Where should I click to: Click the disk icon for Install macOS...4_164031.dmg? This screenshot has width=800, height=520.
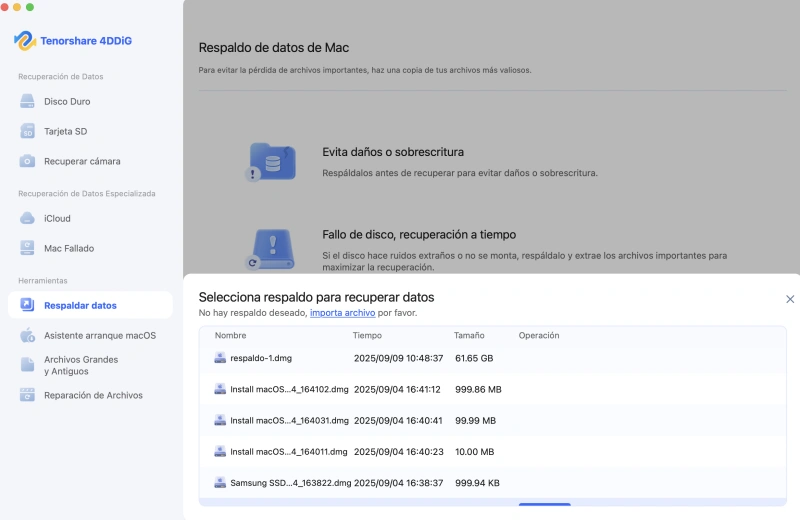(220, 420)
